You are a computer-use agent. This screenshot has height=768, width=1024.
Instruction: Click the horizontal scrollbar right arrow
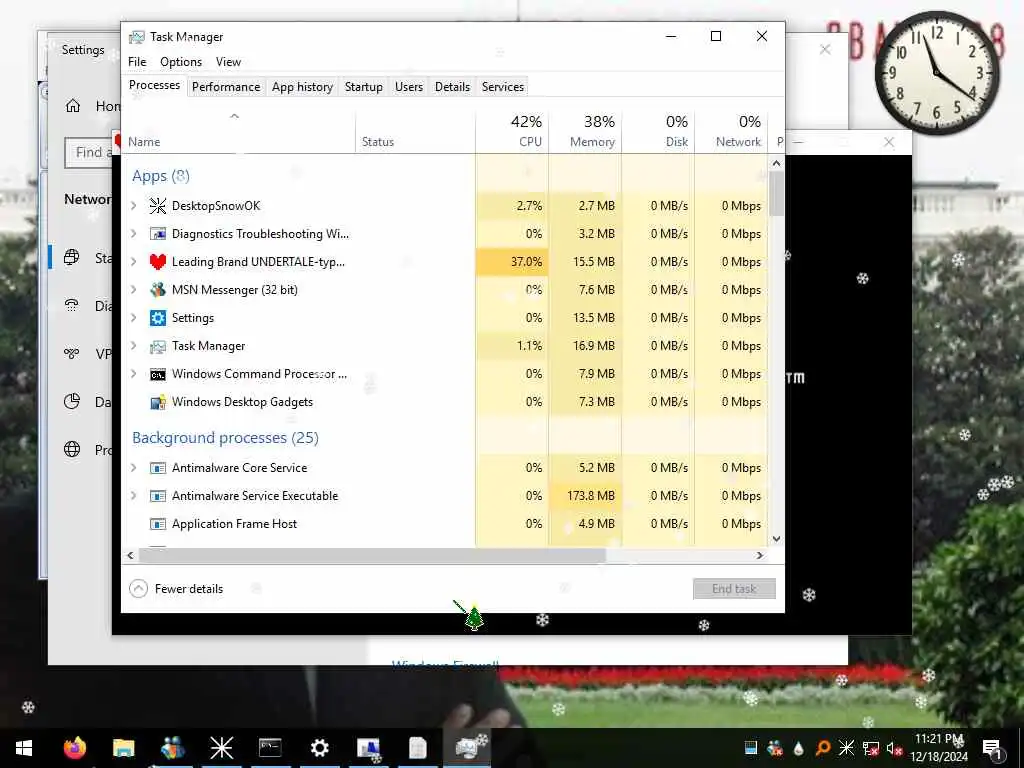760,556
